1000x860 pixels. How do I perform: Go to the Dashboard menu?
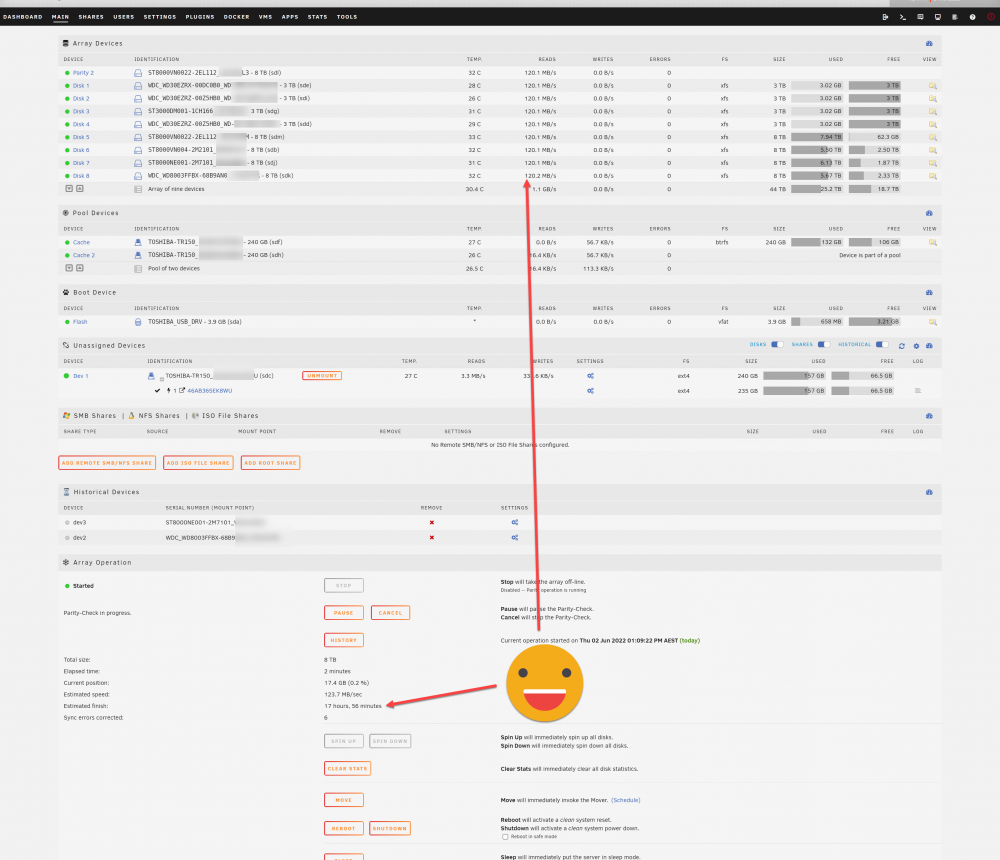tap(23, 17)
